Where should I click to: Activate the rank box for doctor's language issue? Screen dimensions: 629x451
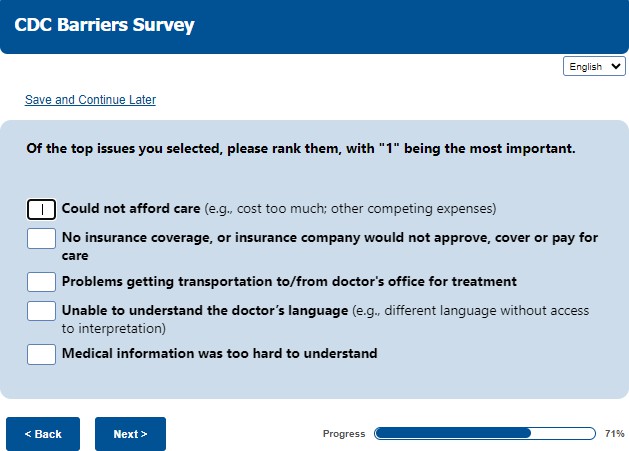(x=41, y=311)
